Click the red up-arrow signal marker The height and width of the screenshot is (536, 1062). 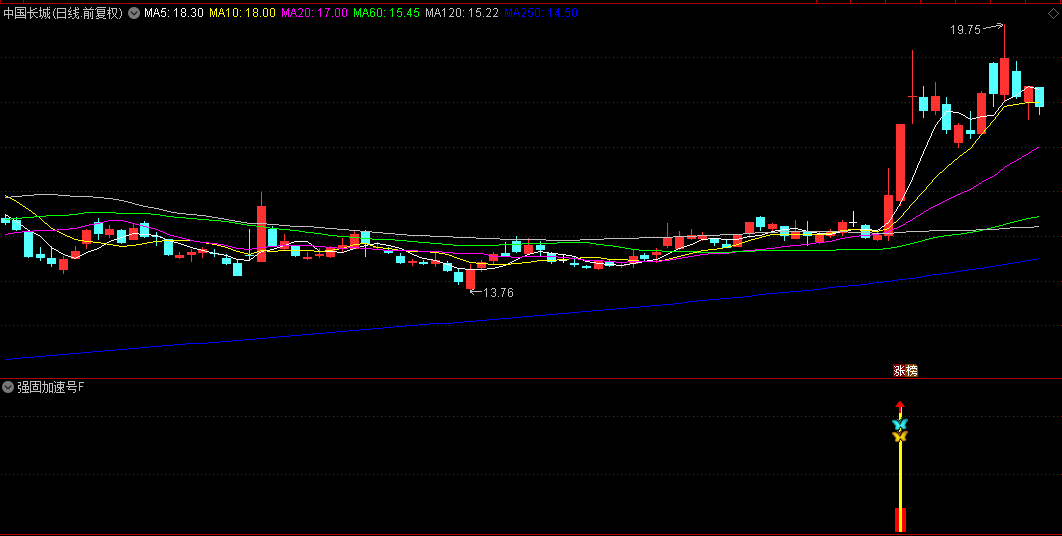coord(899,407)
